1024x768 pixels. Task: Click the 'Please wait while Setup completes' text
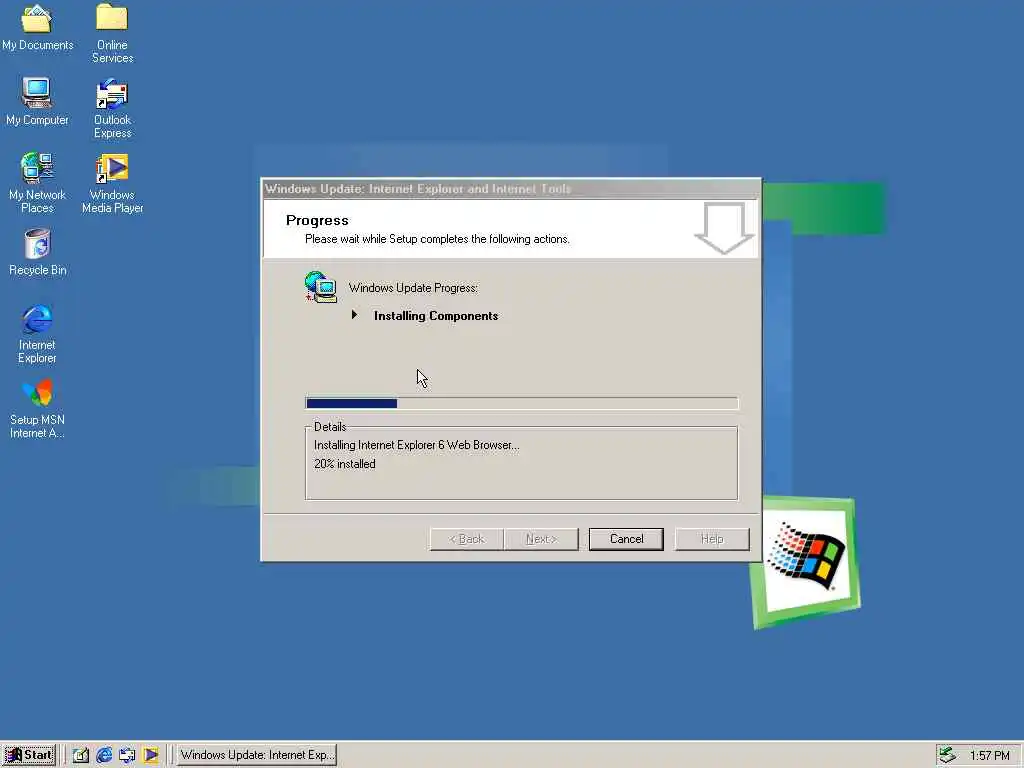438,239
